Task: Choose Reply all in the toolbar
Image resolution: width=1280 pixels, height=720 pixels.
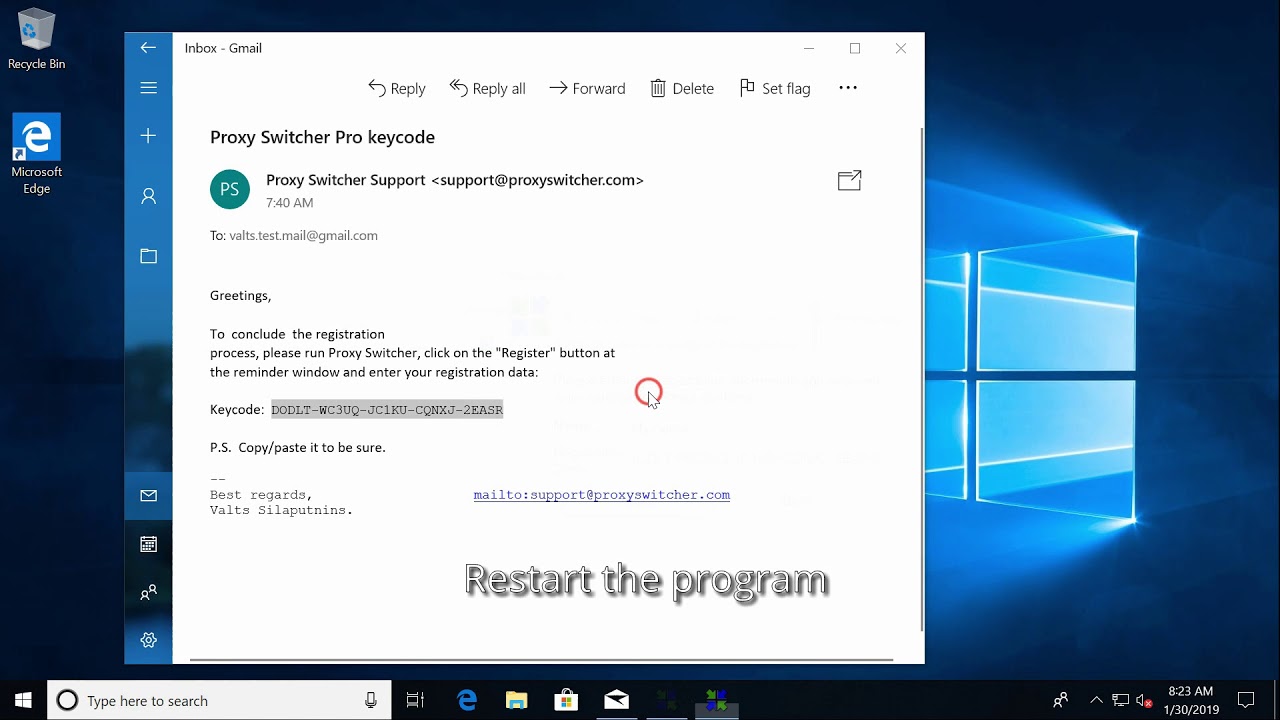Action: (x=487, y=88)
